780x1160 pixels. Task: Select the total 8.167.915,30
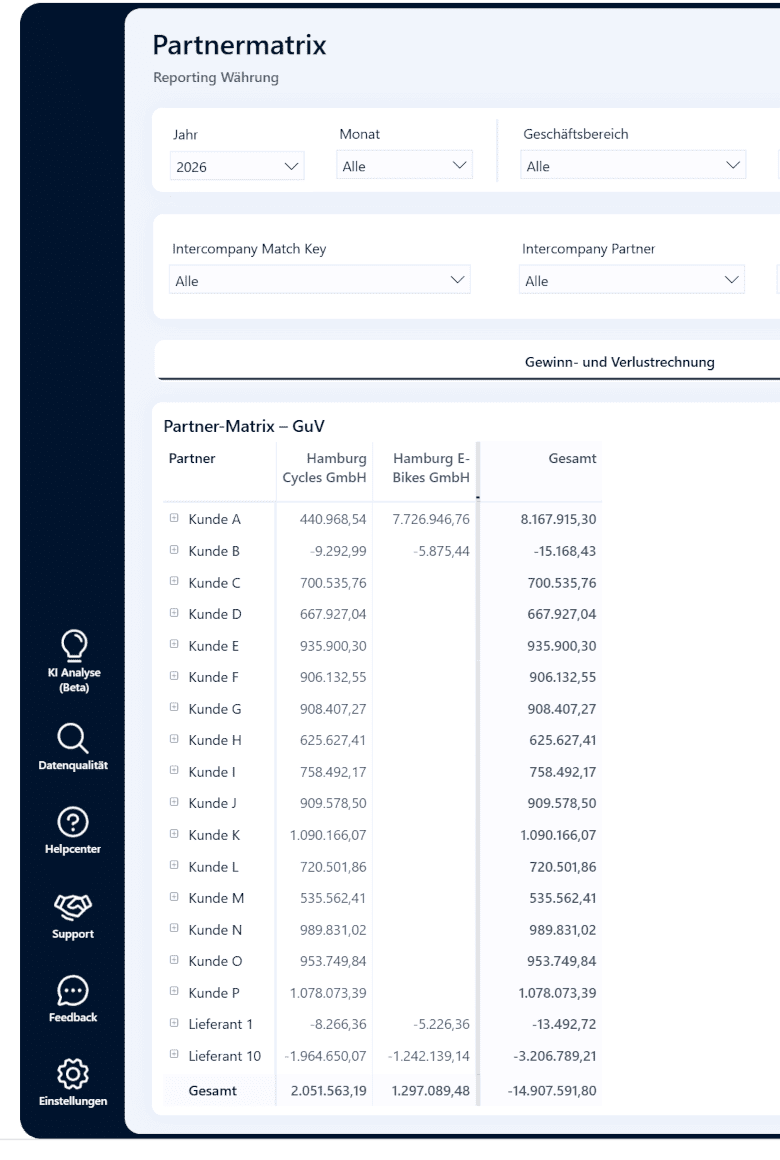pos(558,519)
